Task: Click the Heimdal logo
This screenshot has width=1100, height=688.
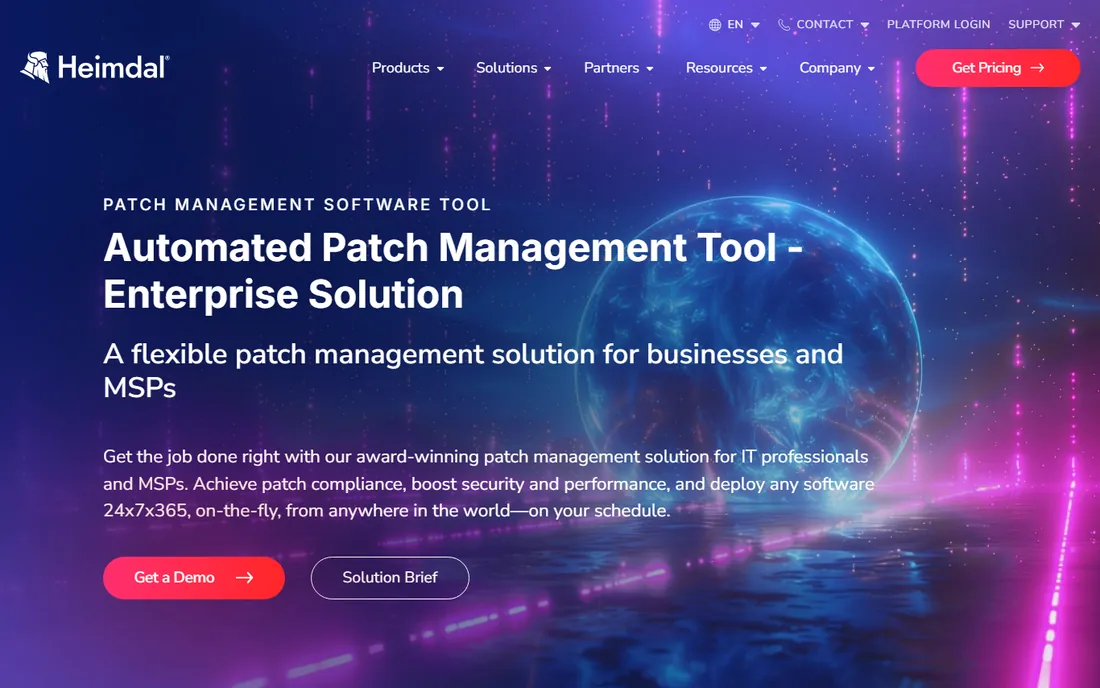Action: coord(95,67)
